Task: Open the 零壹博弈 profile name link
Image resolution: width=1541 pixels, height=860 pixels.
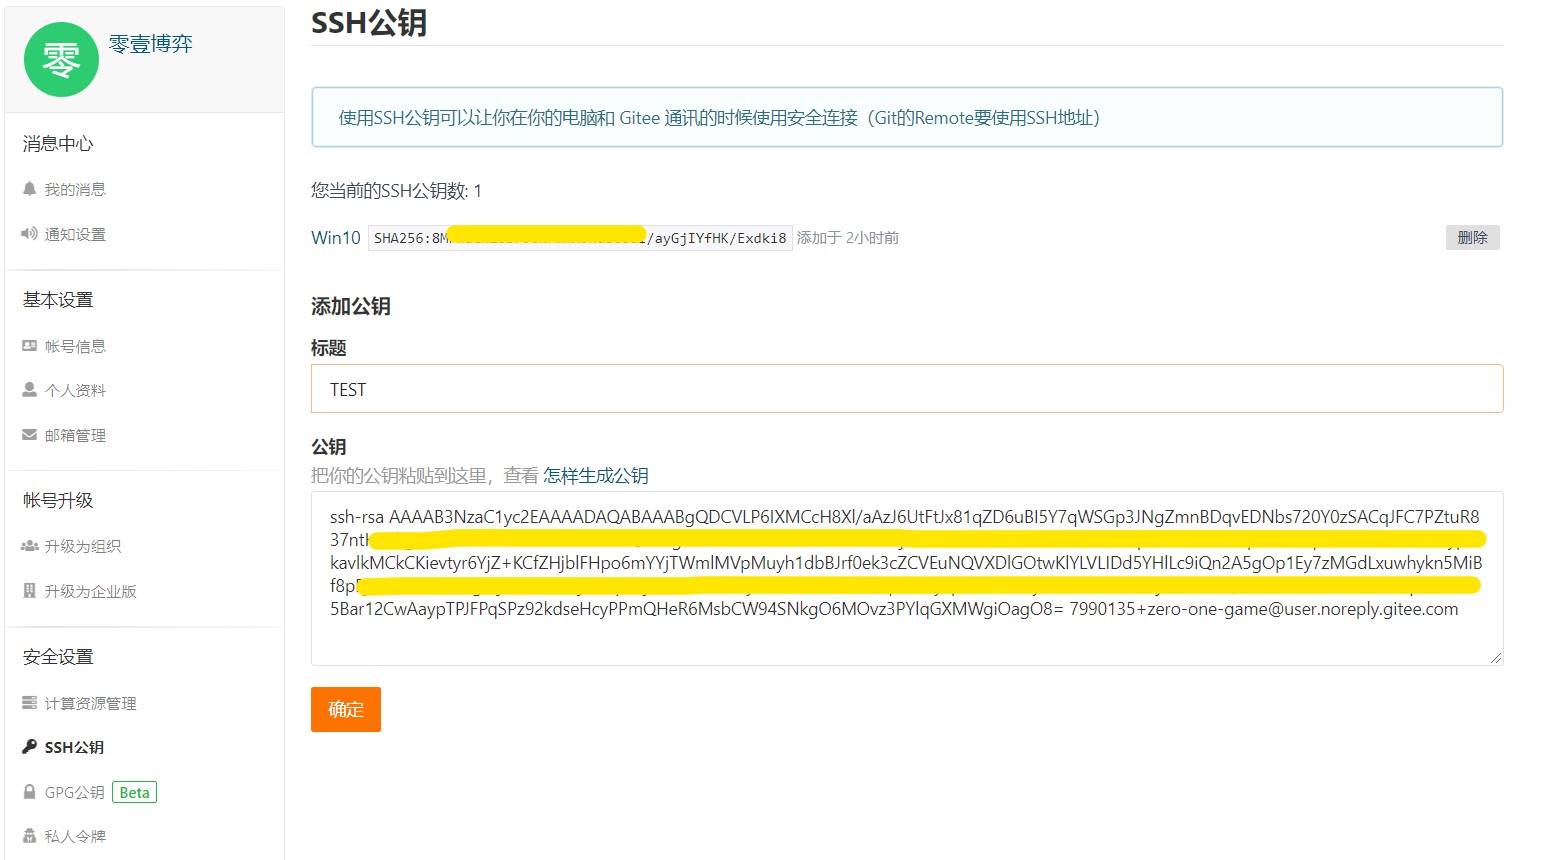Action: 151,44
